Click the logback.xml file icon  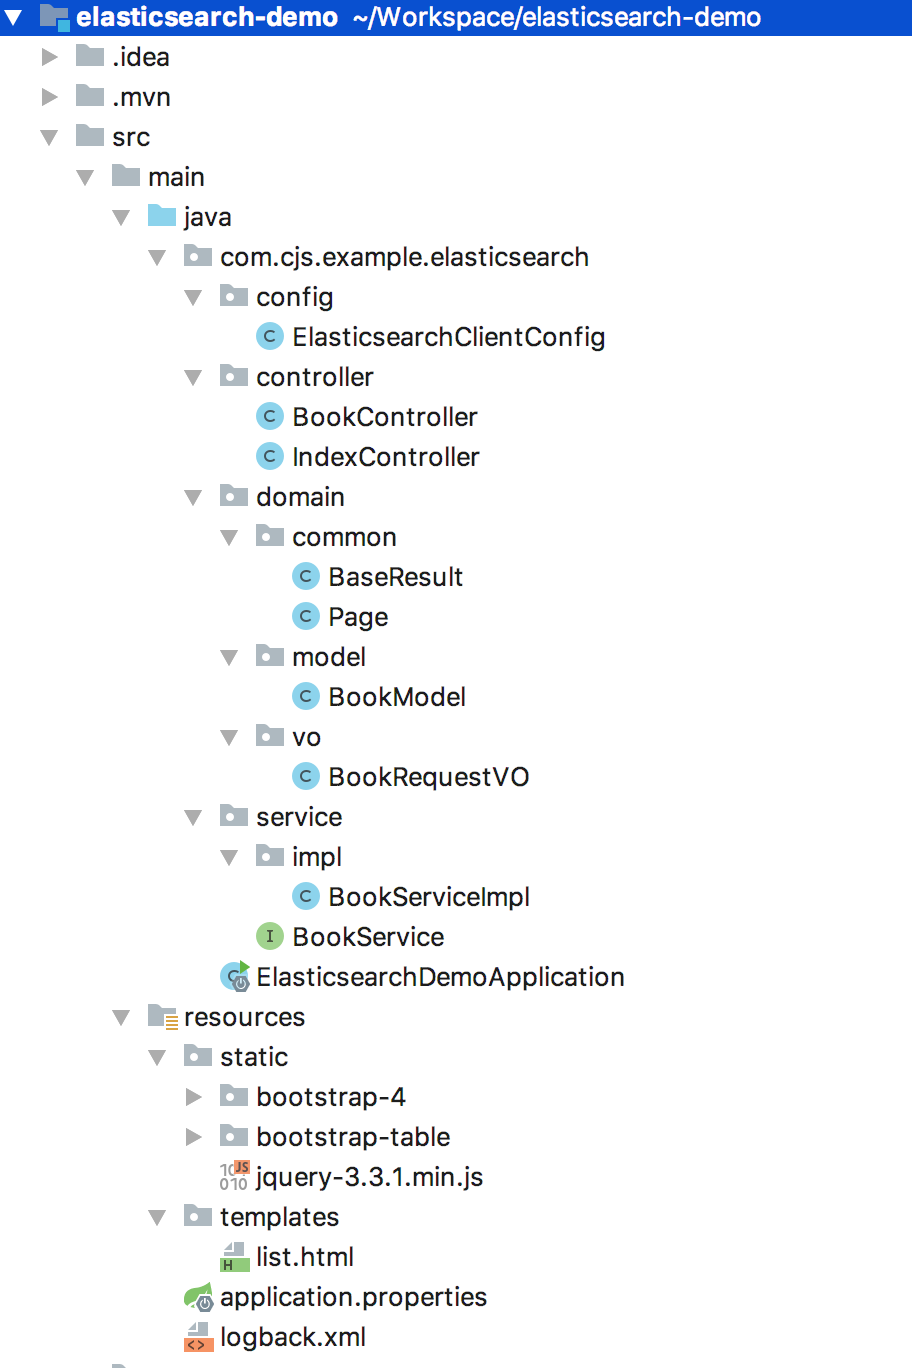coord(198,1337)
